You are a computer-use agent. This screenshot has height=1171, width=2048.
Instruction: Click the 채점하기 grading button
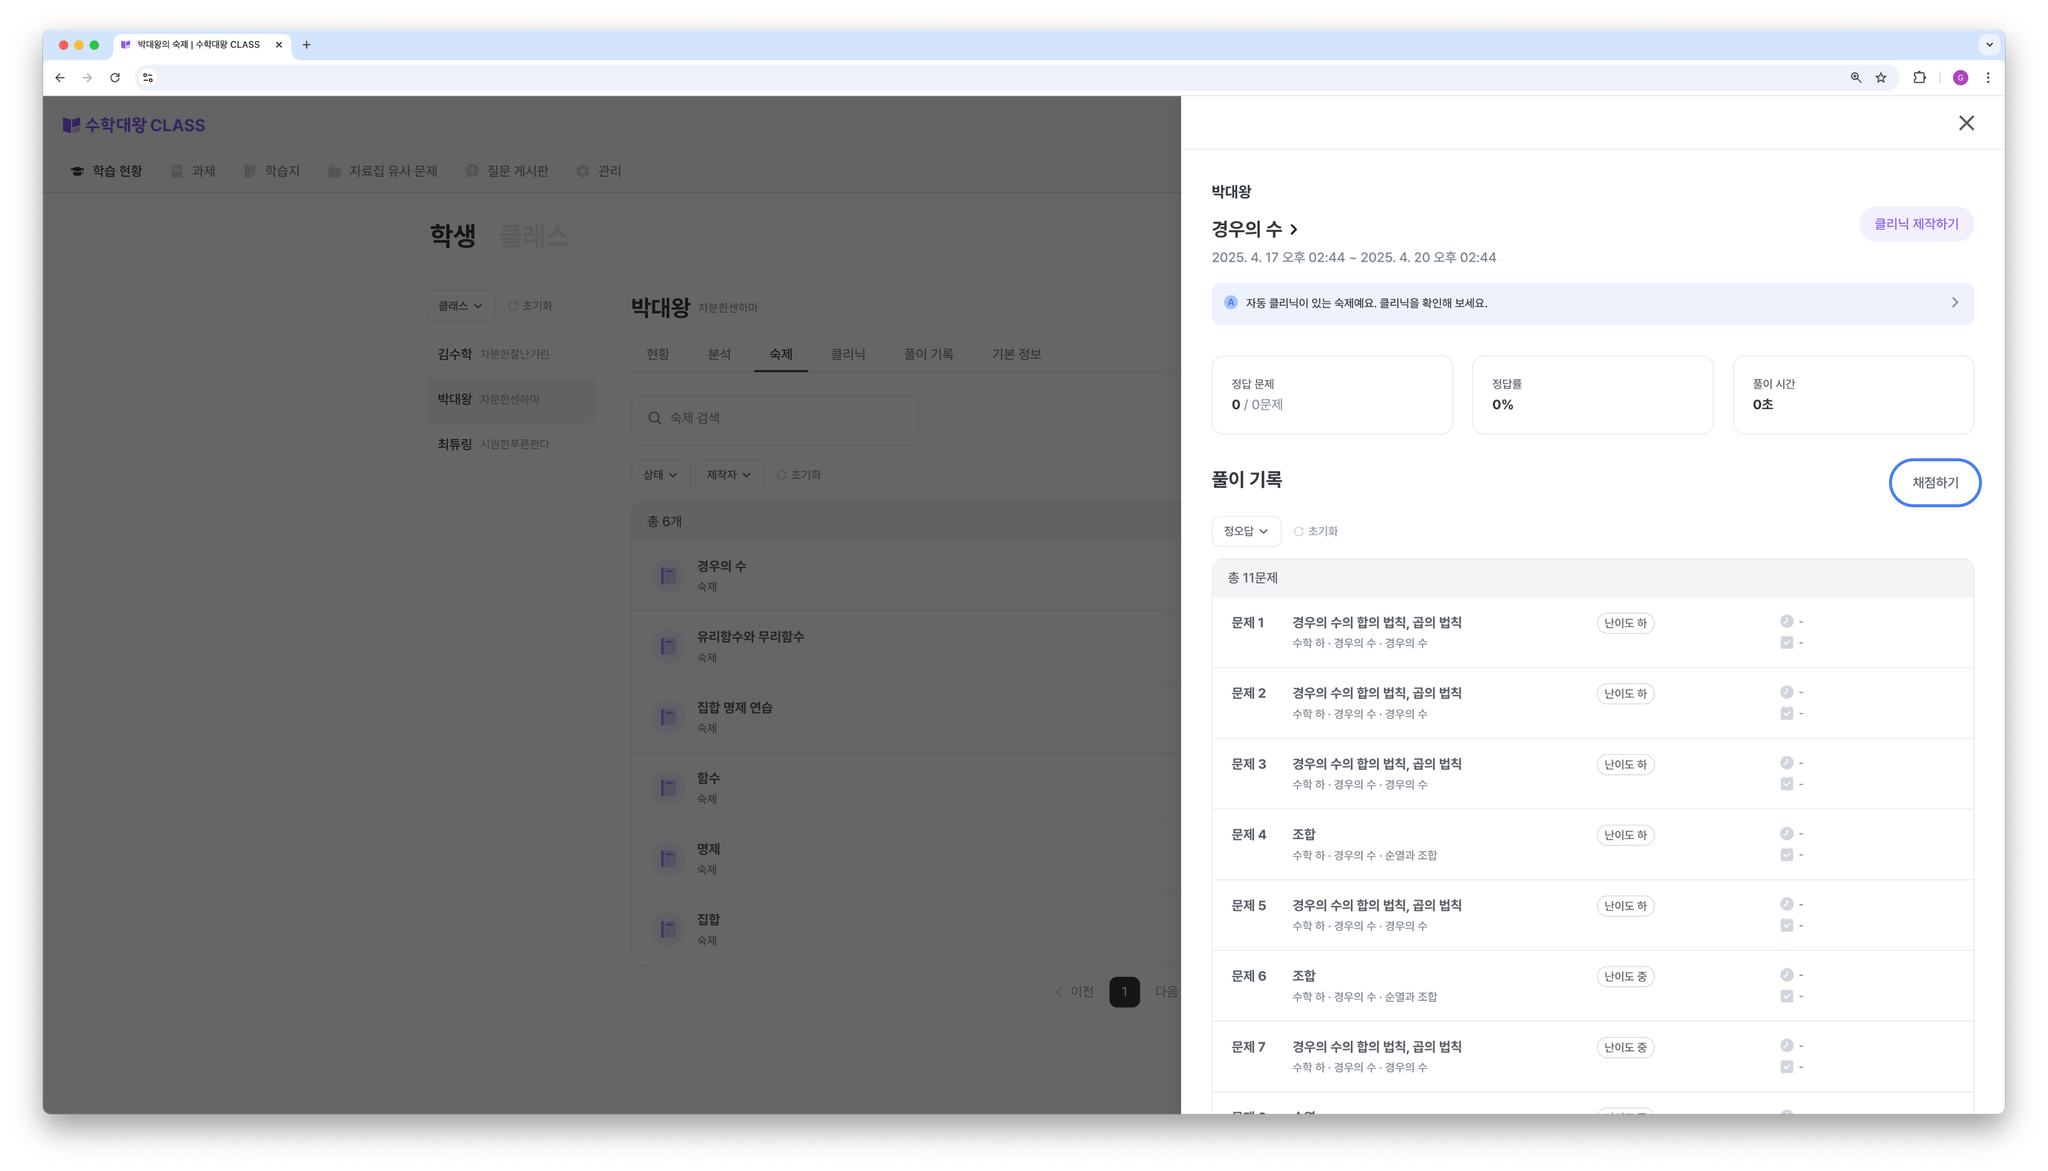pos(1935,483)
